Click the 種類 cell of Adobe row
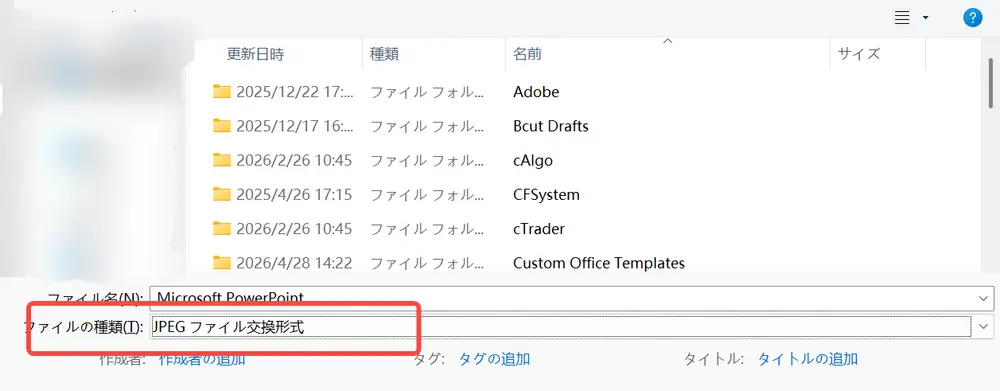 (x=427, y=92)
